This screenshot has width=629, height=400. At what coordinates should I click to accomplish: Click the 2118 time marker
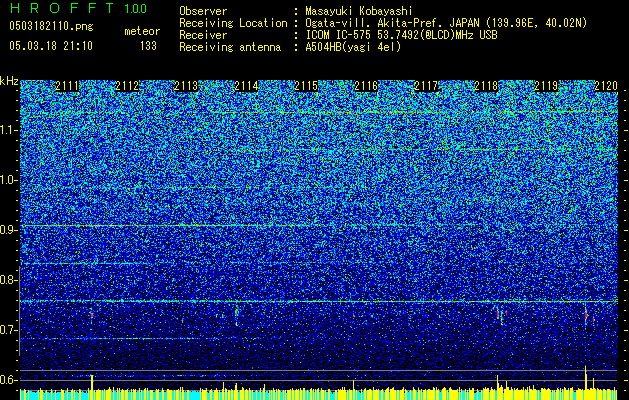pyautogui.click(x=486, y=86)
